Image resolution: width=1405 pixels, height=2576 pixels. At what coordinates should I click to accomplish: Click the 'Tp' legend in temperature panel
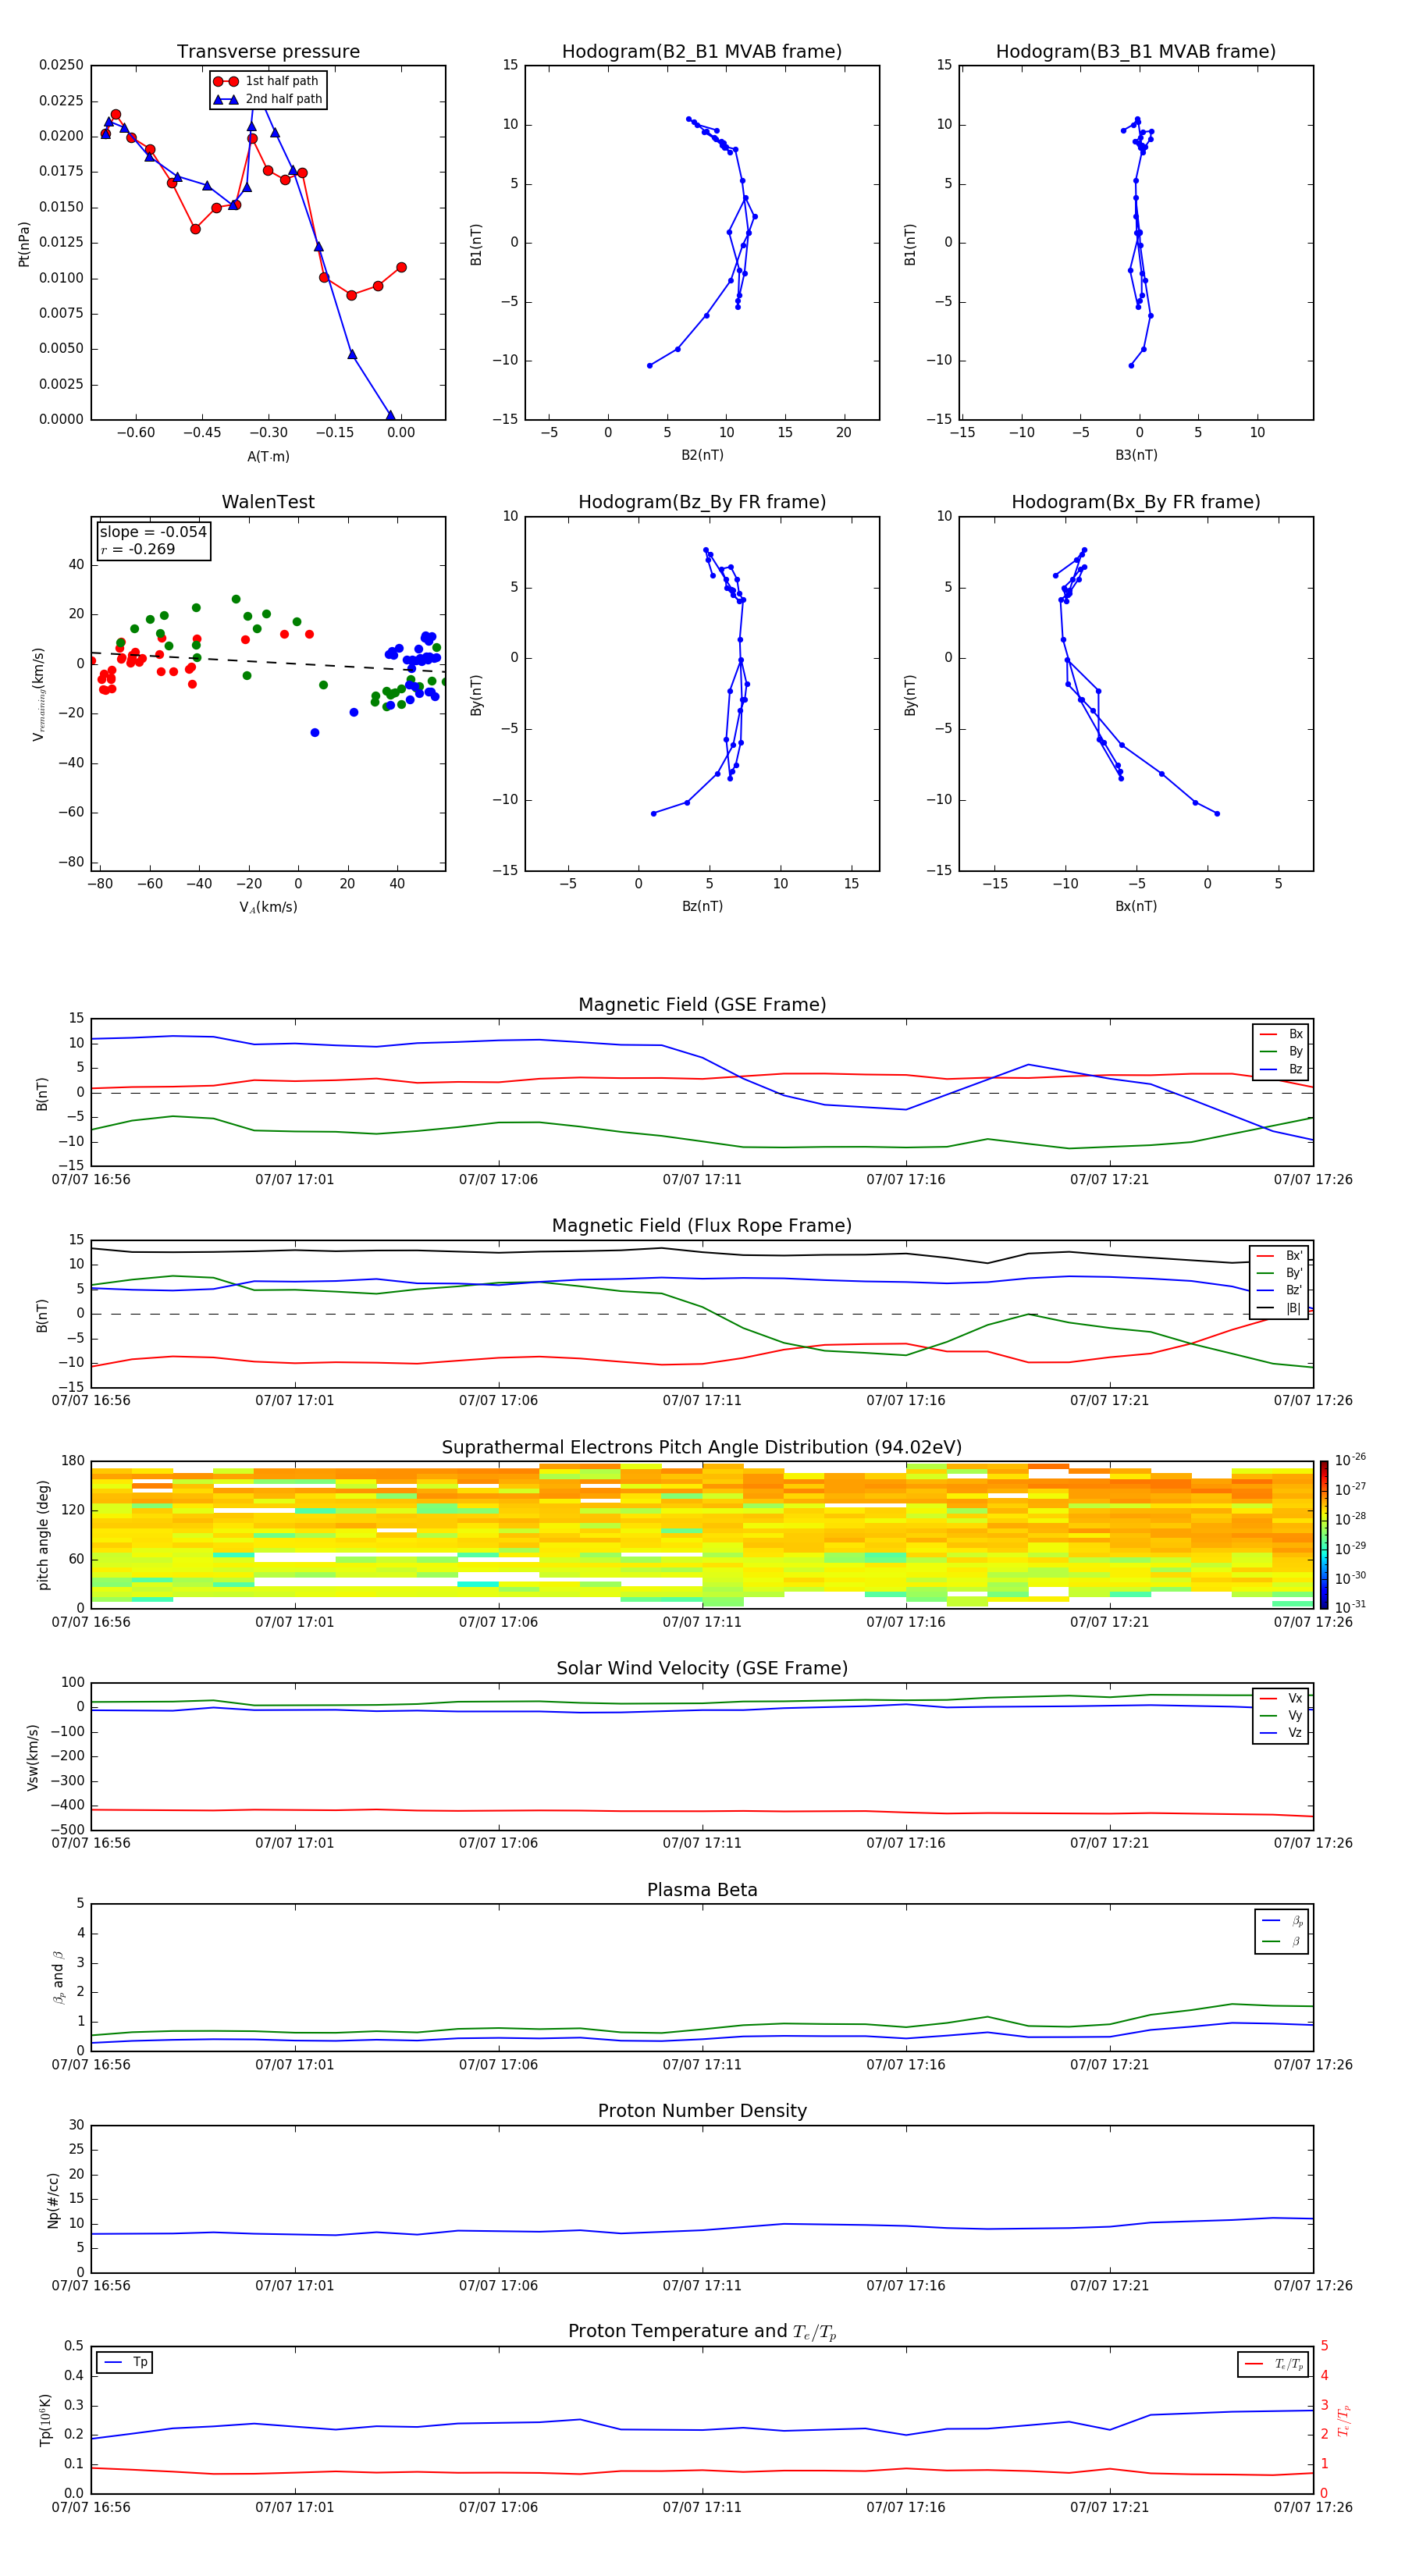point(125,2362)
